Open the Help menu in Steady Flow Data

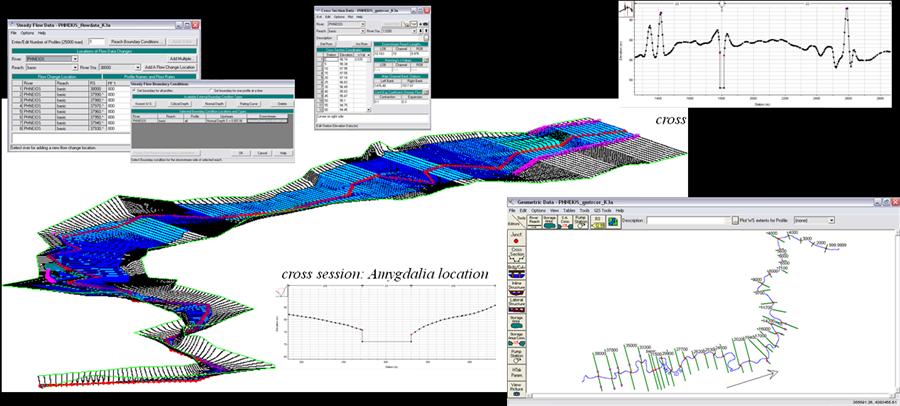click(42, 33)
